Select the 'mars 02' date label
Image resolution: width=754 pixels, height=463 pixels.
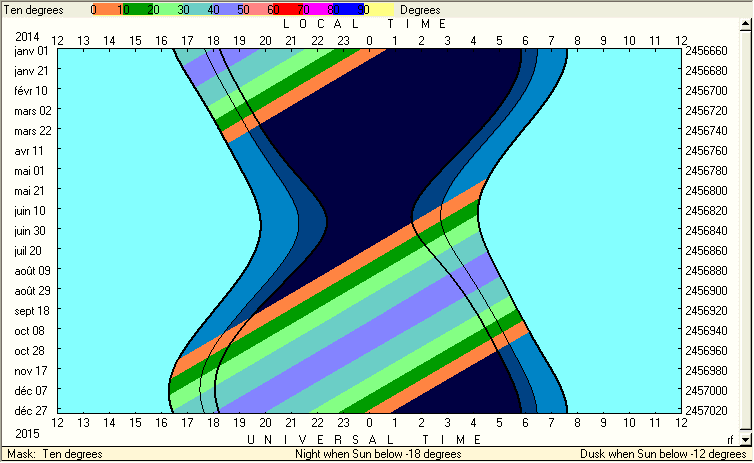tap(33, 111)
